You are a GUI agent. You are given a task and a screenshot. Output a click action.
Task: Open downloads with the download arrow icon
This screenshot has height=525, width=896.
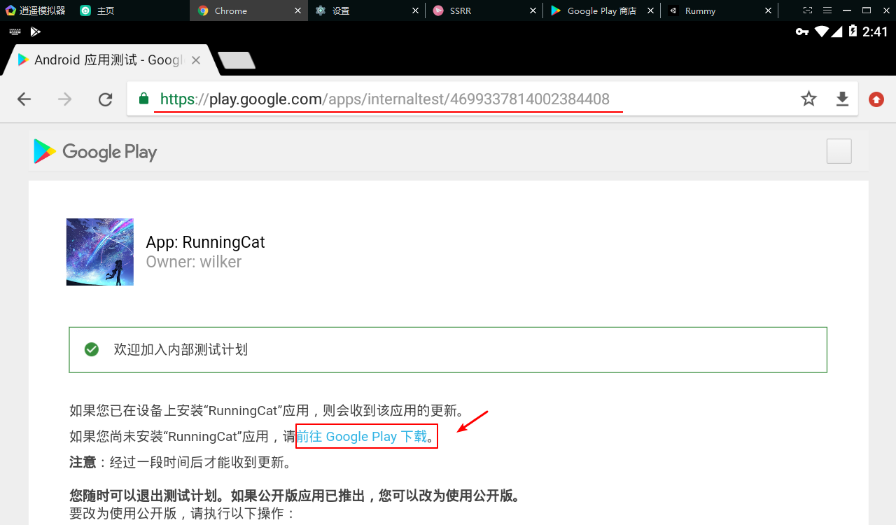(842, 99)
